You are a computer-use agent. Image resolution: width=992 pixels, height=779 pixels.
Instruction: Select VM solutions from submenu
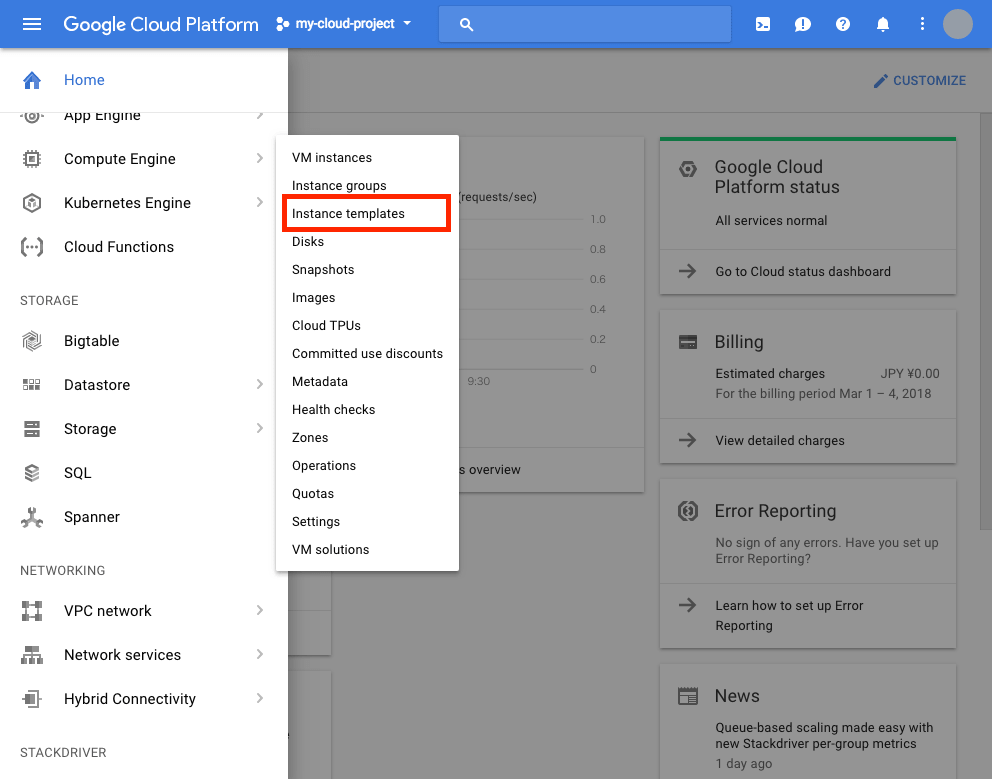coord(367,549)
